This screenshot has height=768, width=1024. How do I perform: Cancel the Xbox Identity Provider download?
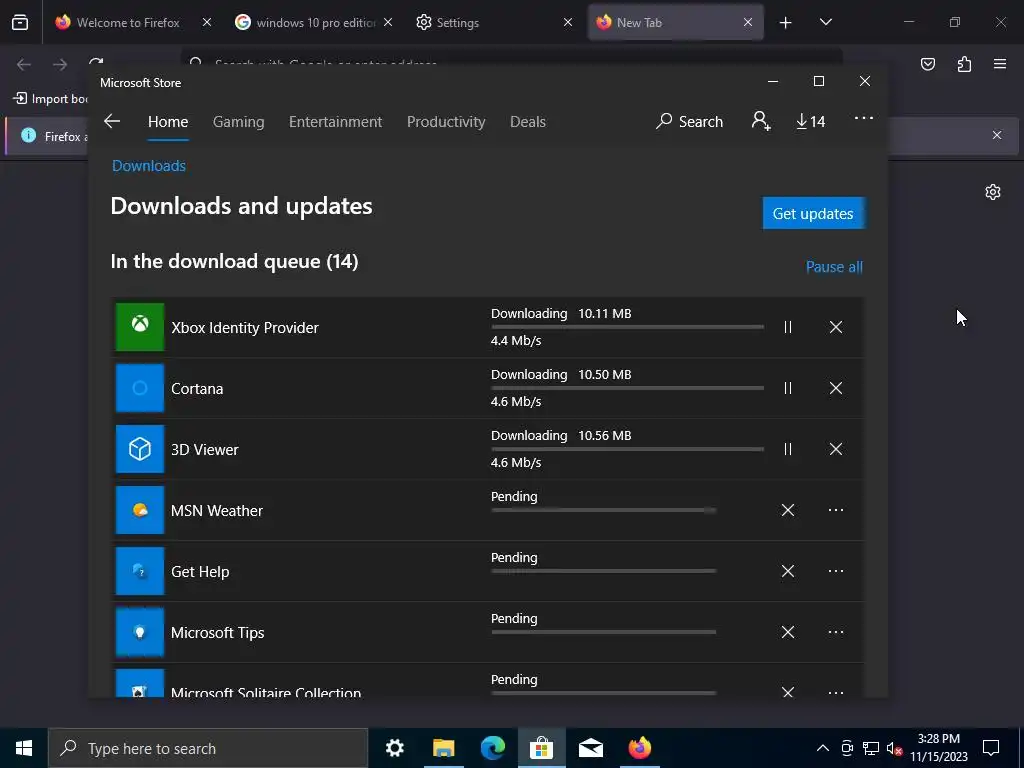pos(835,327)
